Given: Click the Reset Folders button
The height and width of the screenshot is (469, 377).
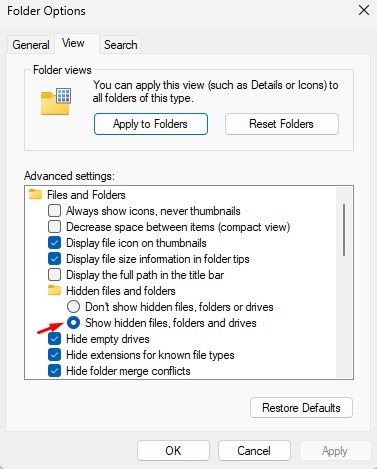Looking at the screenshot, I should (282, 124).
